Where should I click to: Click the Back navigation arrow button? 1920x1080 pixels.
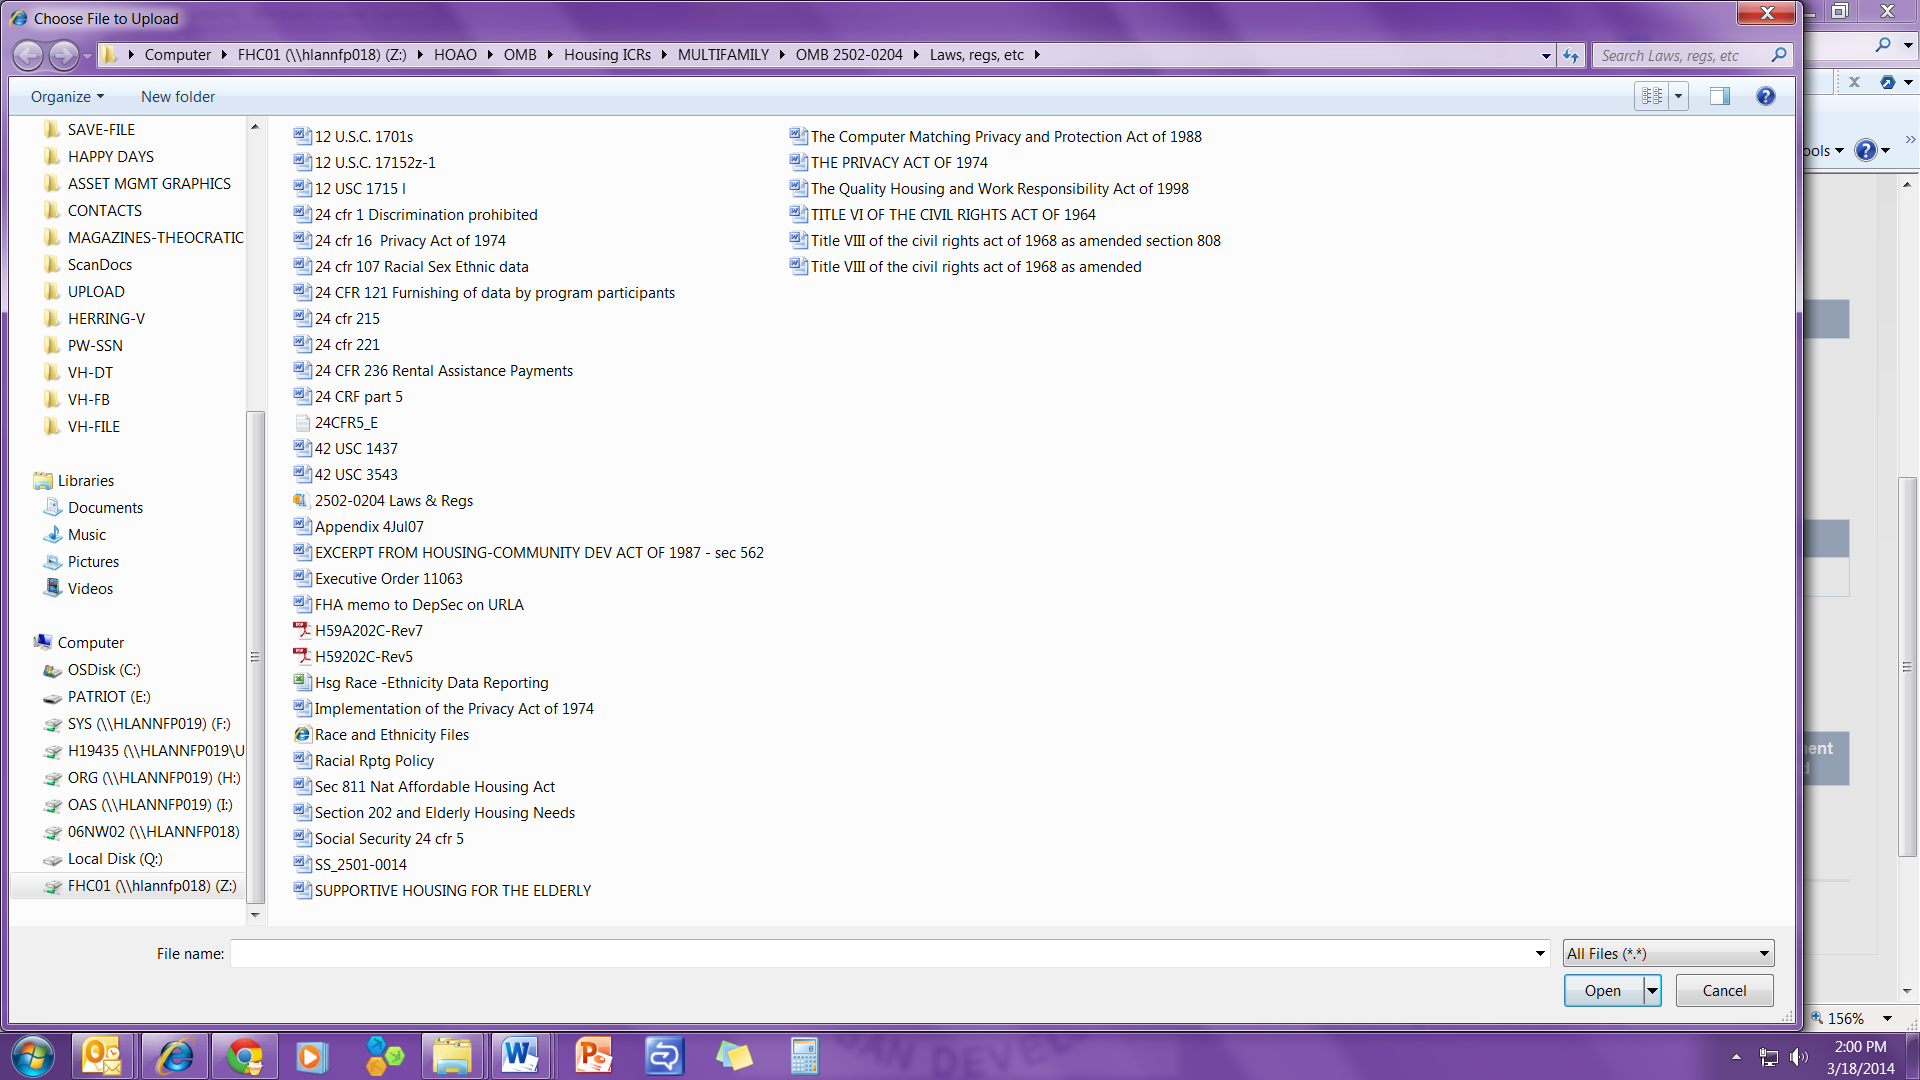tap(28, 55)
